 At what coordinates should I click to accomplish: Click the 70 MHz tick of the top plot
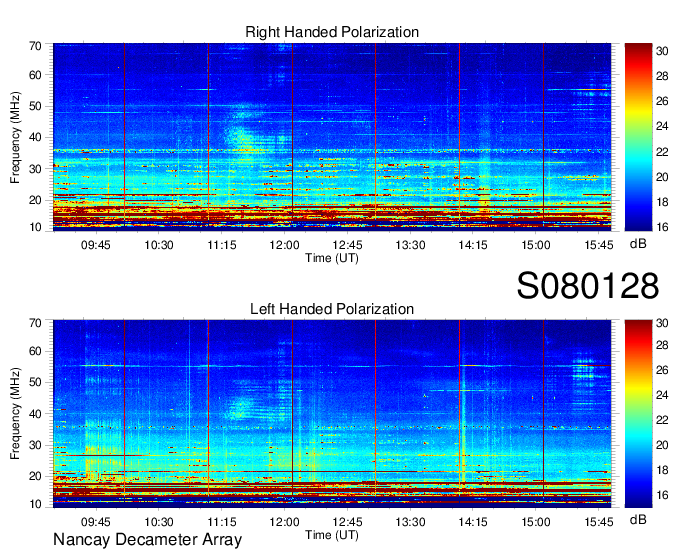(35, 46)
